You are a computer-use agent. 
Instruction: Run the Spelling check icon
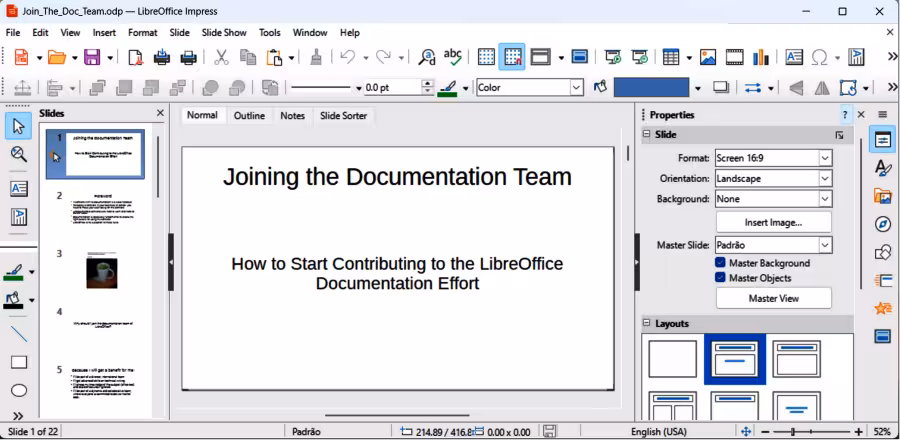click(453, 56)
